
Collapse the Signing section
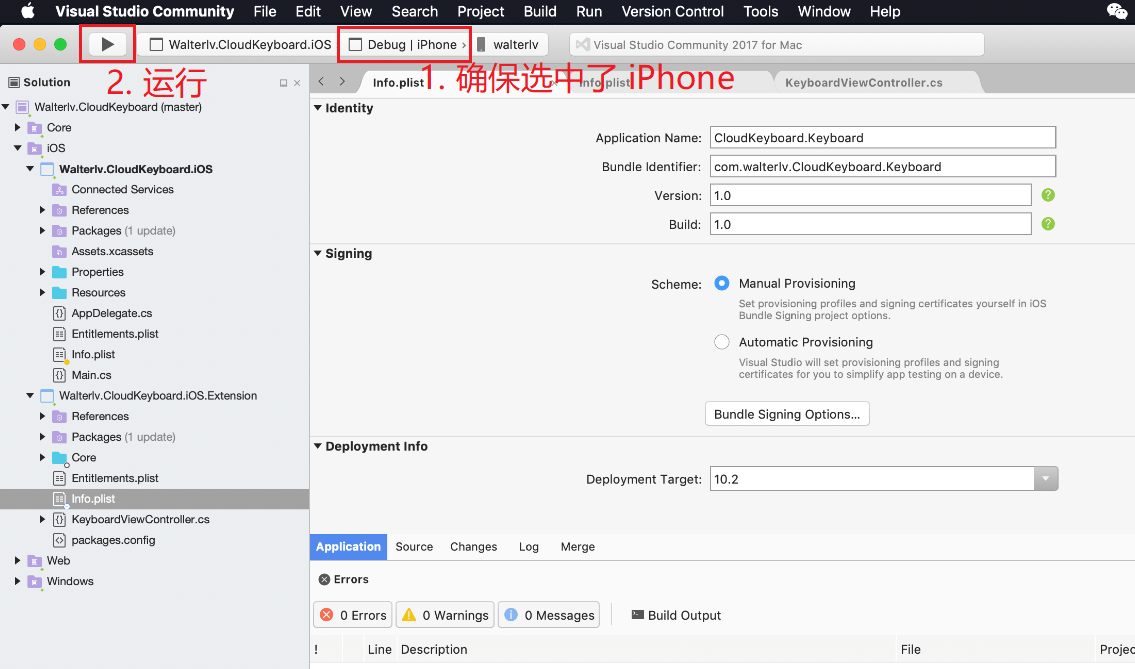pyautogui.click(x=318, y=254)
